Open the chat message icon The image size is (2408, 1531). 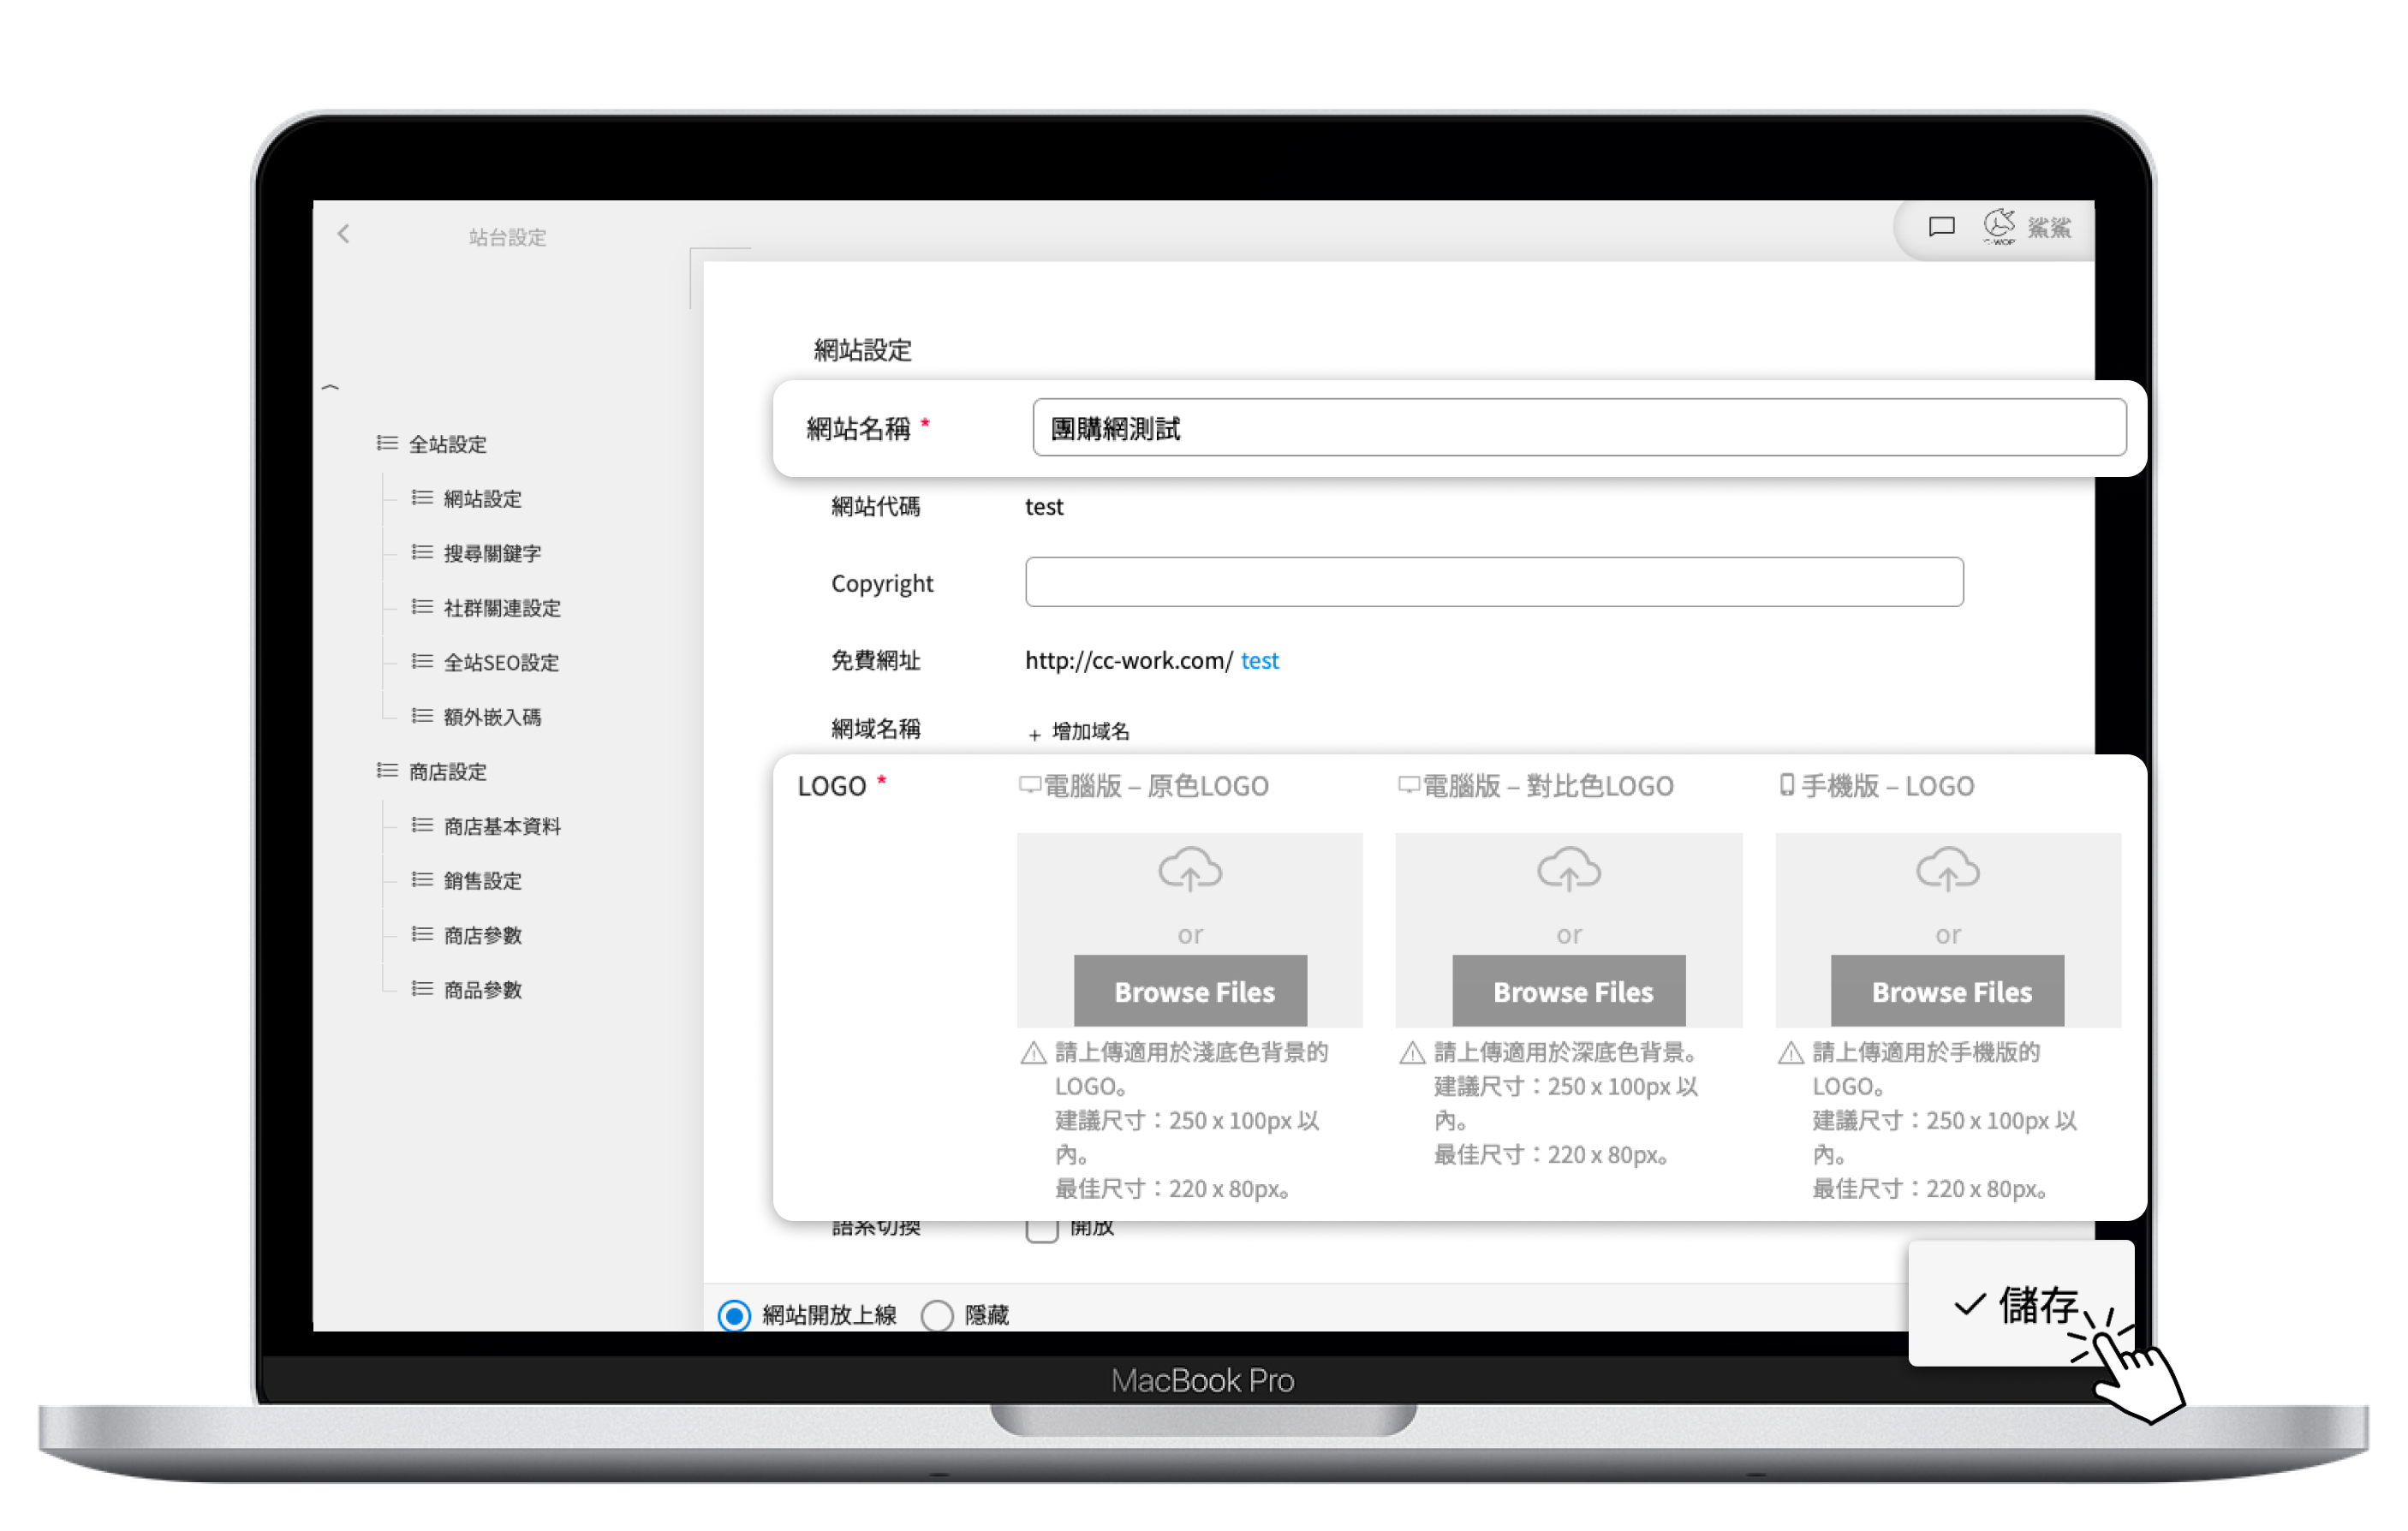point(1941,227)
